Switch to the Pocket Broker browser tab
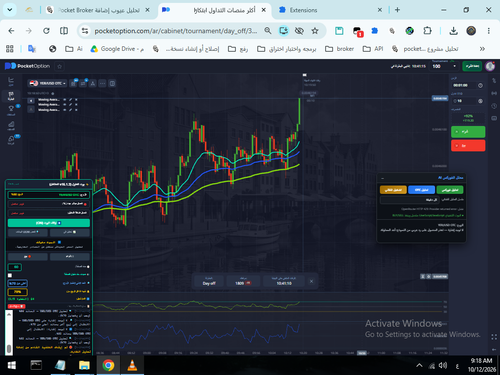 (98, 10)
